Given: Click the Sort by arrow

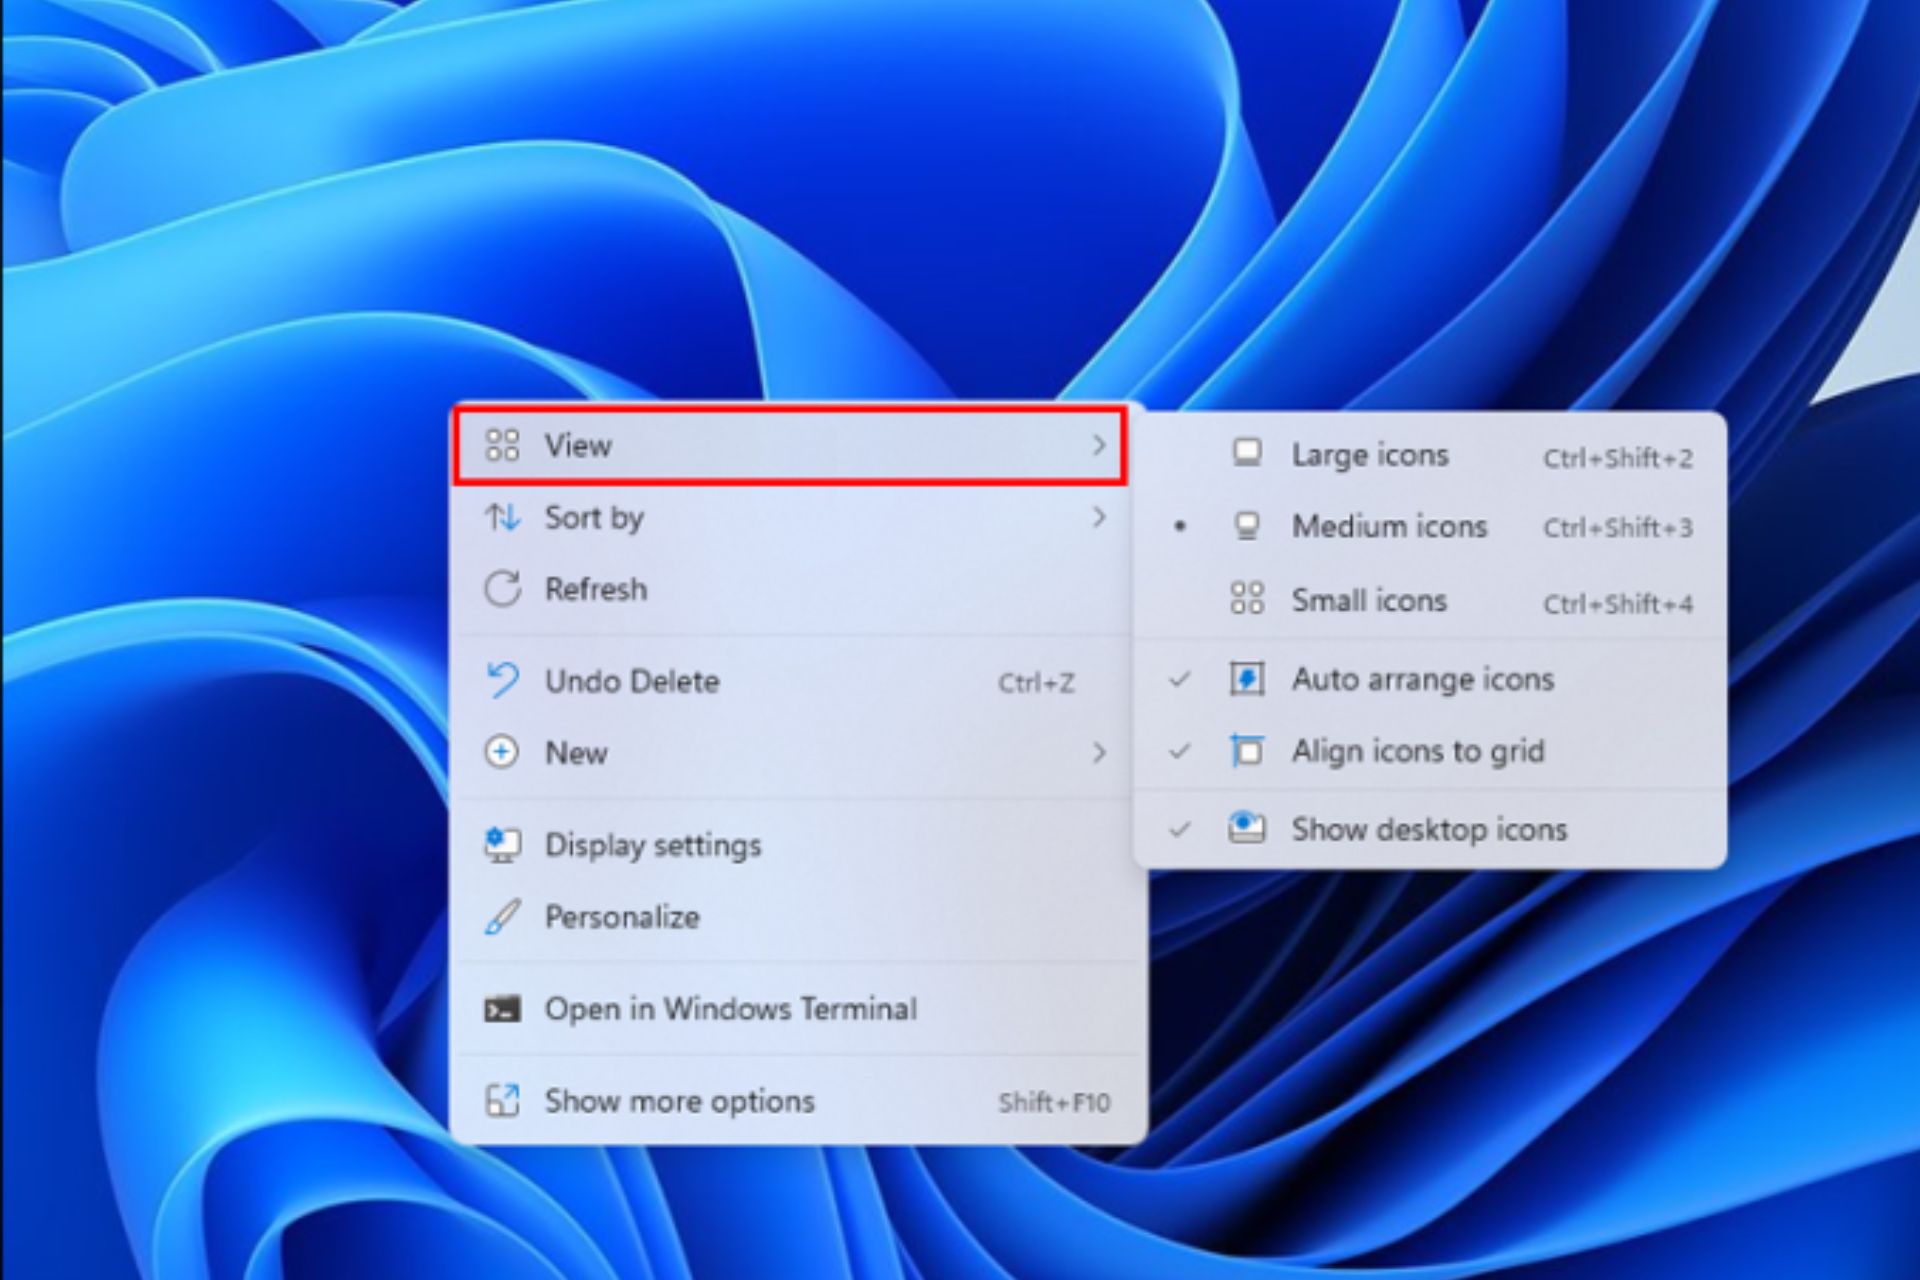Looking at the screenshot, I should pos(1100,517).
